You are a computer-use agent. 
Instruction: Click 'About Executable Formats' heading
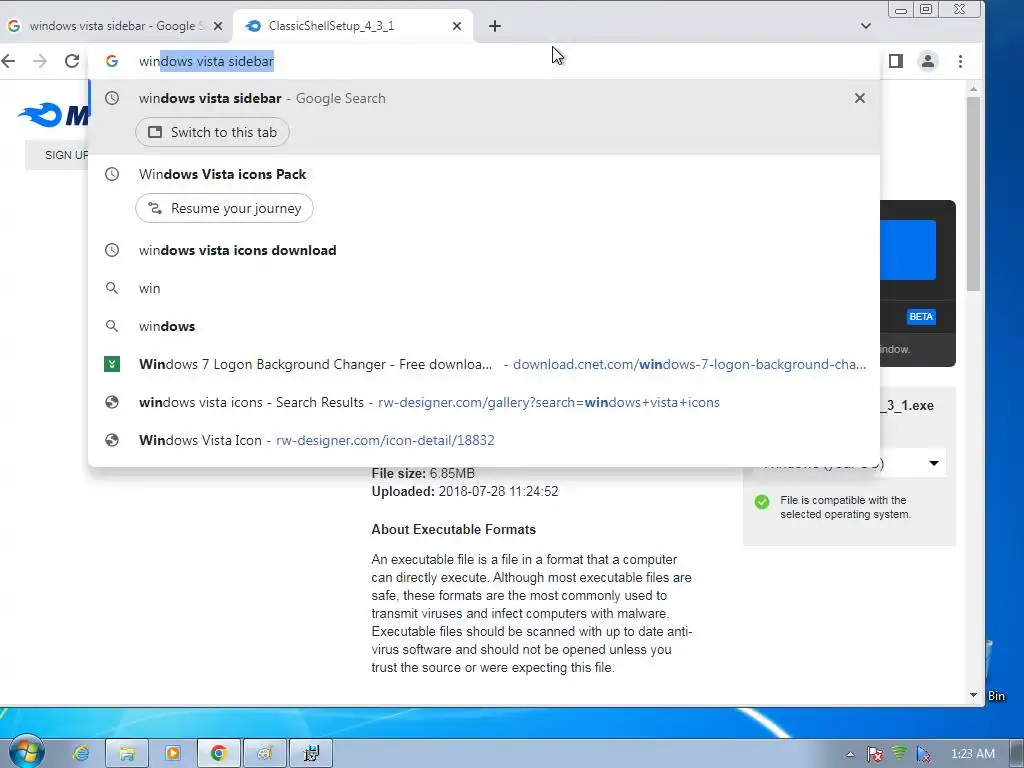(453, 530)
